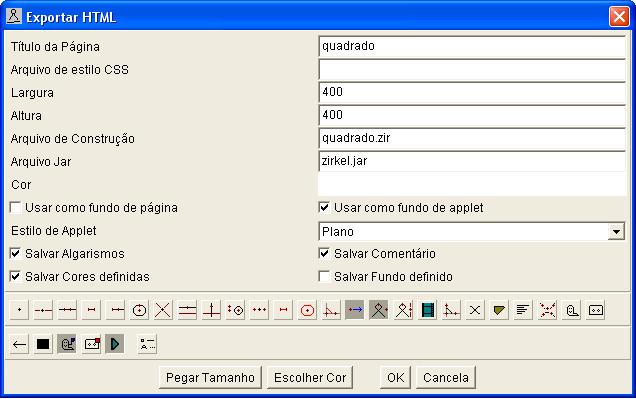The width and height of the screenshot is (636, 399).
Task: Click the Título da Página field
Action: click(x=472, y=47)
